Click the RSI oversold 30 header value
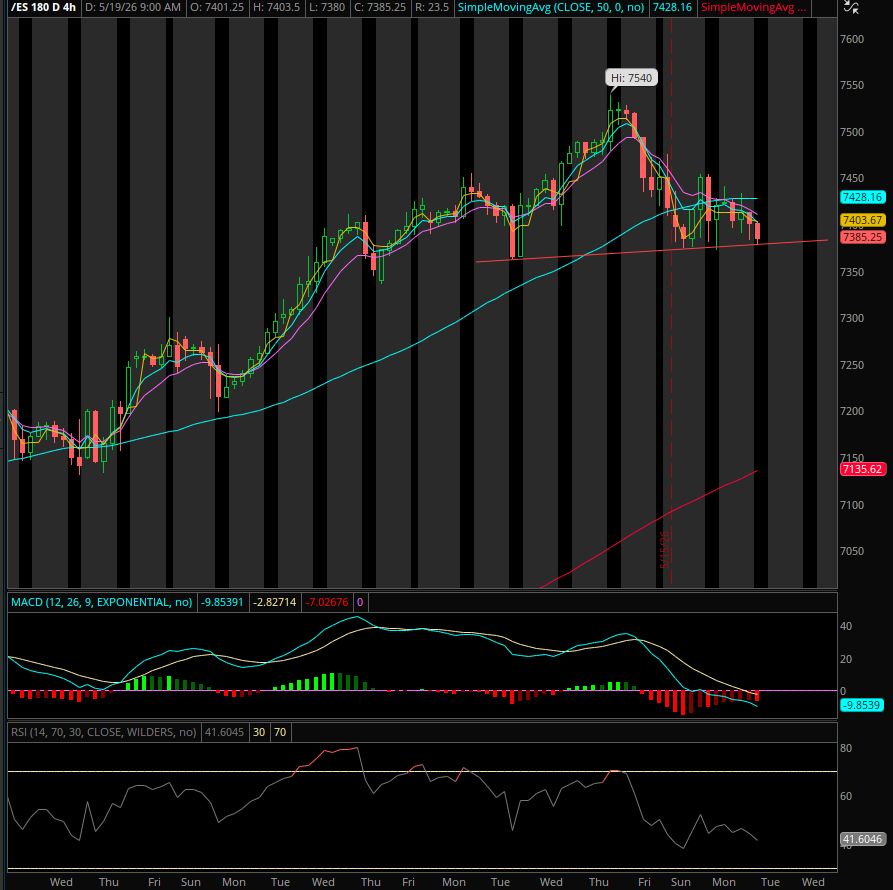 pos(259,732)
